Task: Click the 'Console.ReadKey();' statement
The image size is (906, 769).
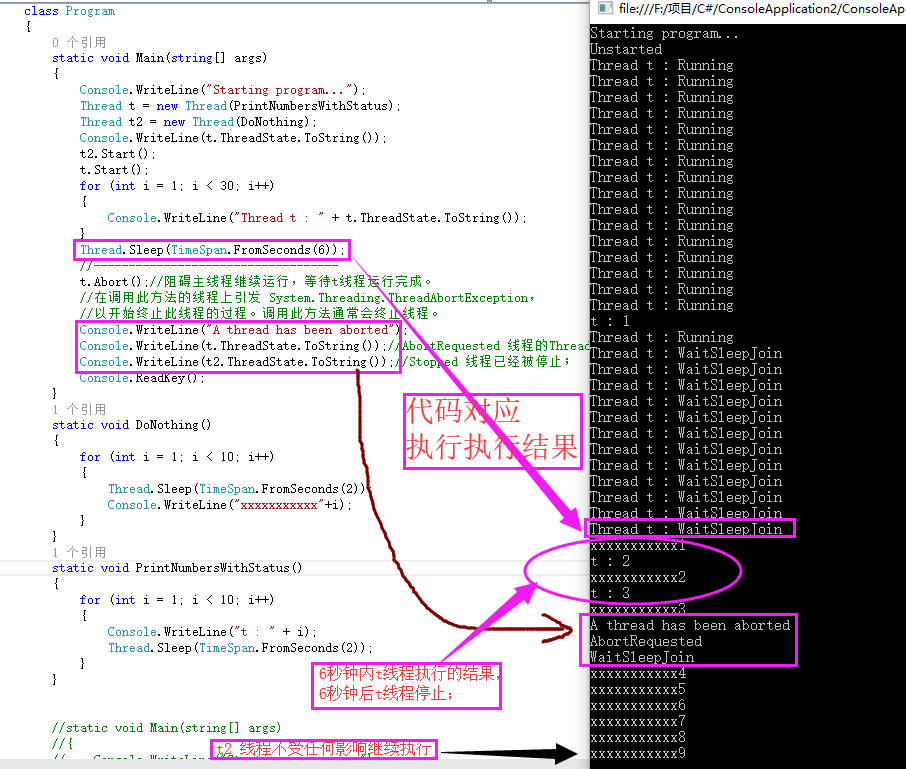Action: 142,378
